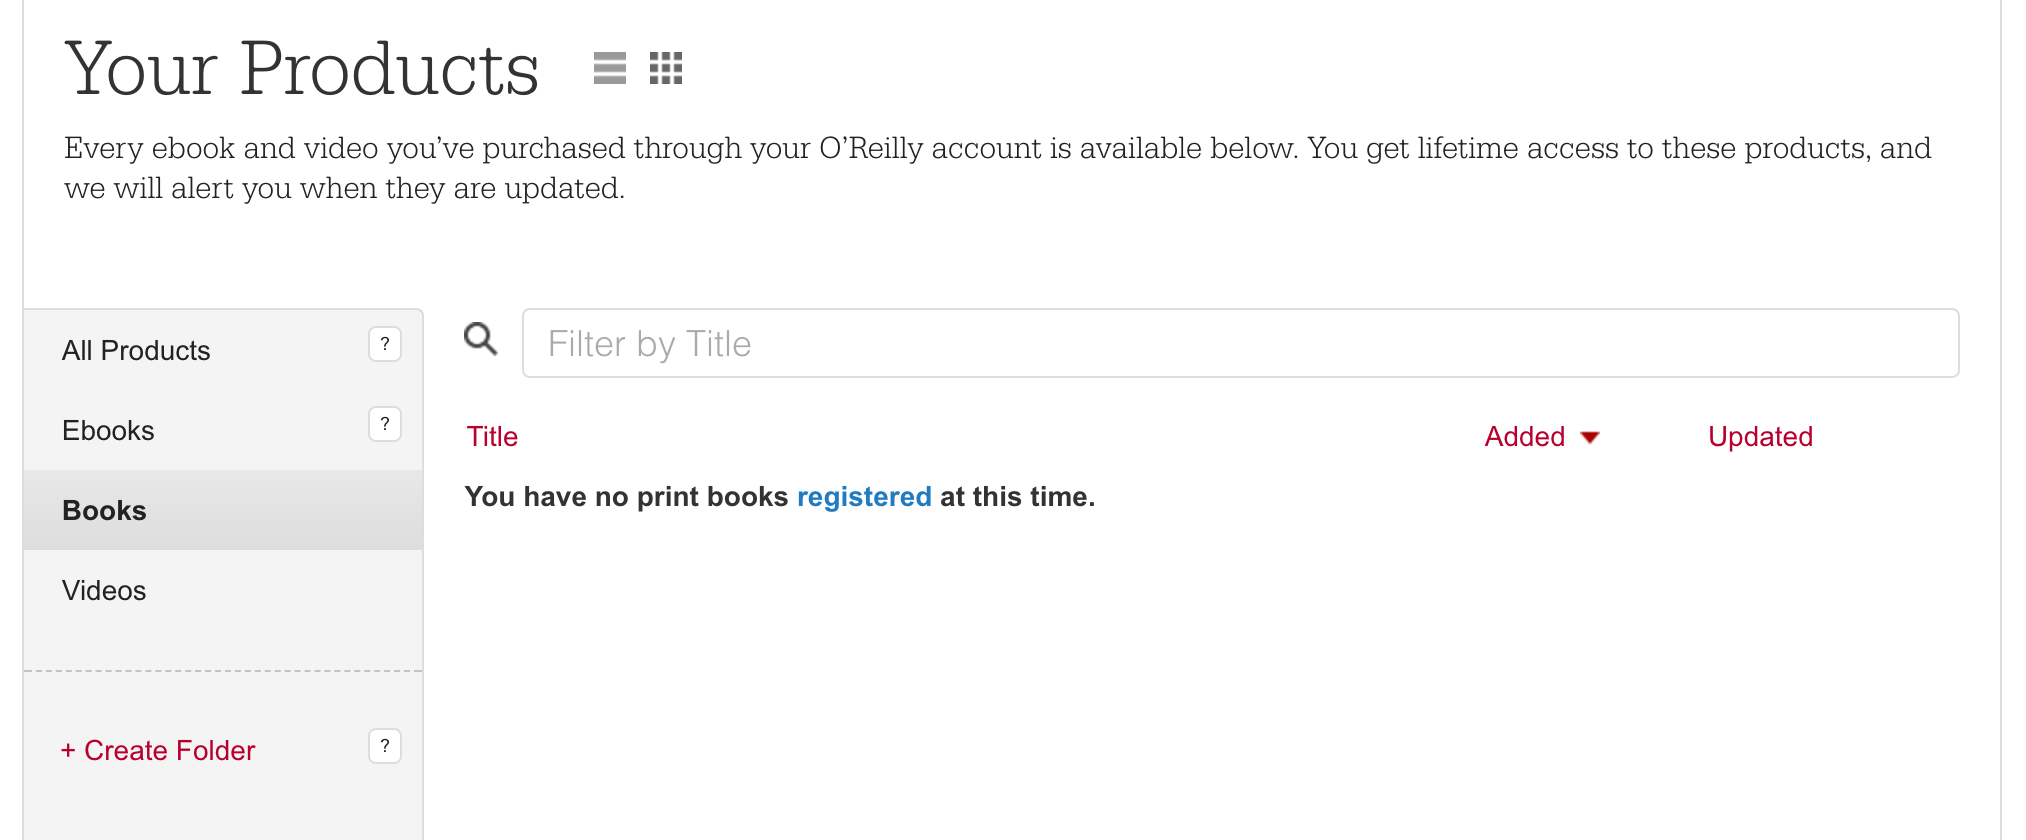The width and height of the screenshot is (2026, 840).
Task: Open help tooltip beside Create Folder
Action: point(385,746)
